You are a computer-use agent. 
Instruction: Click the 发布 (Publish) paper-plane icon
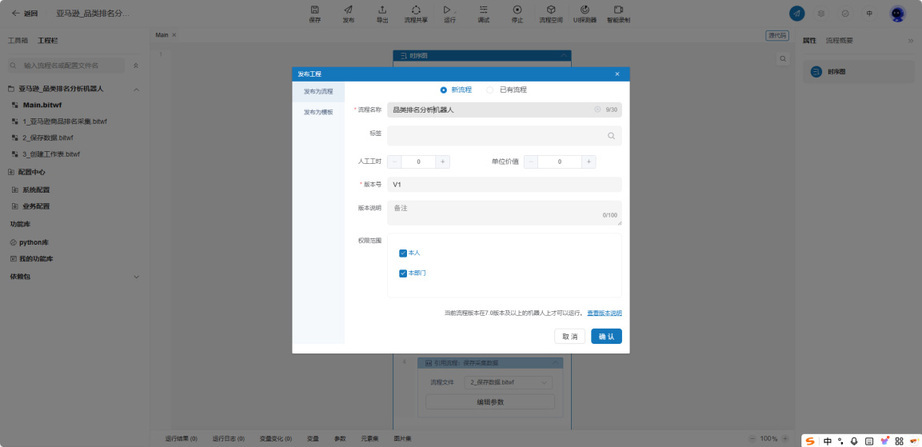click(348, 10)
